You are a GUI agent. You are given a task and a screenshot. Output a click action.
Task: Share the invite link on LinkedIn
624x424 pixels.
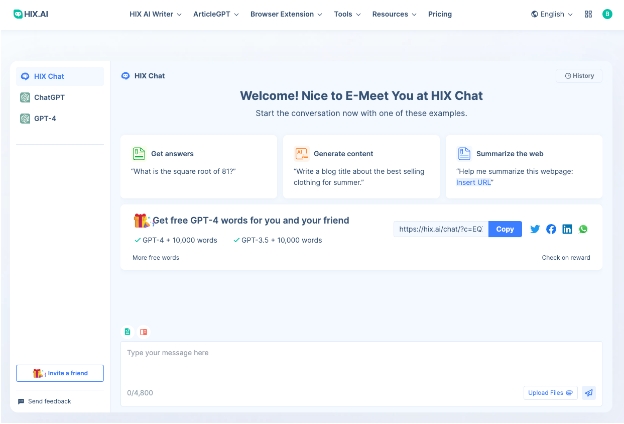567,229
